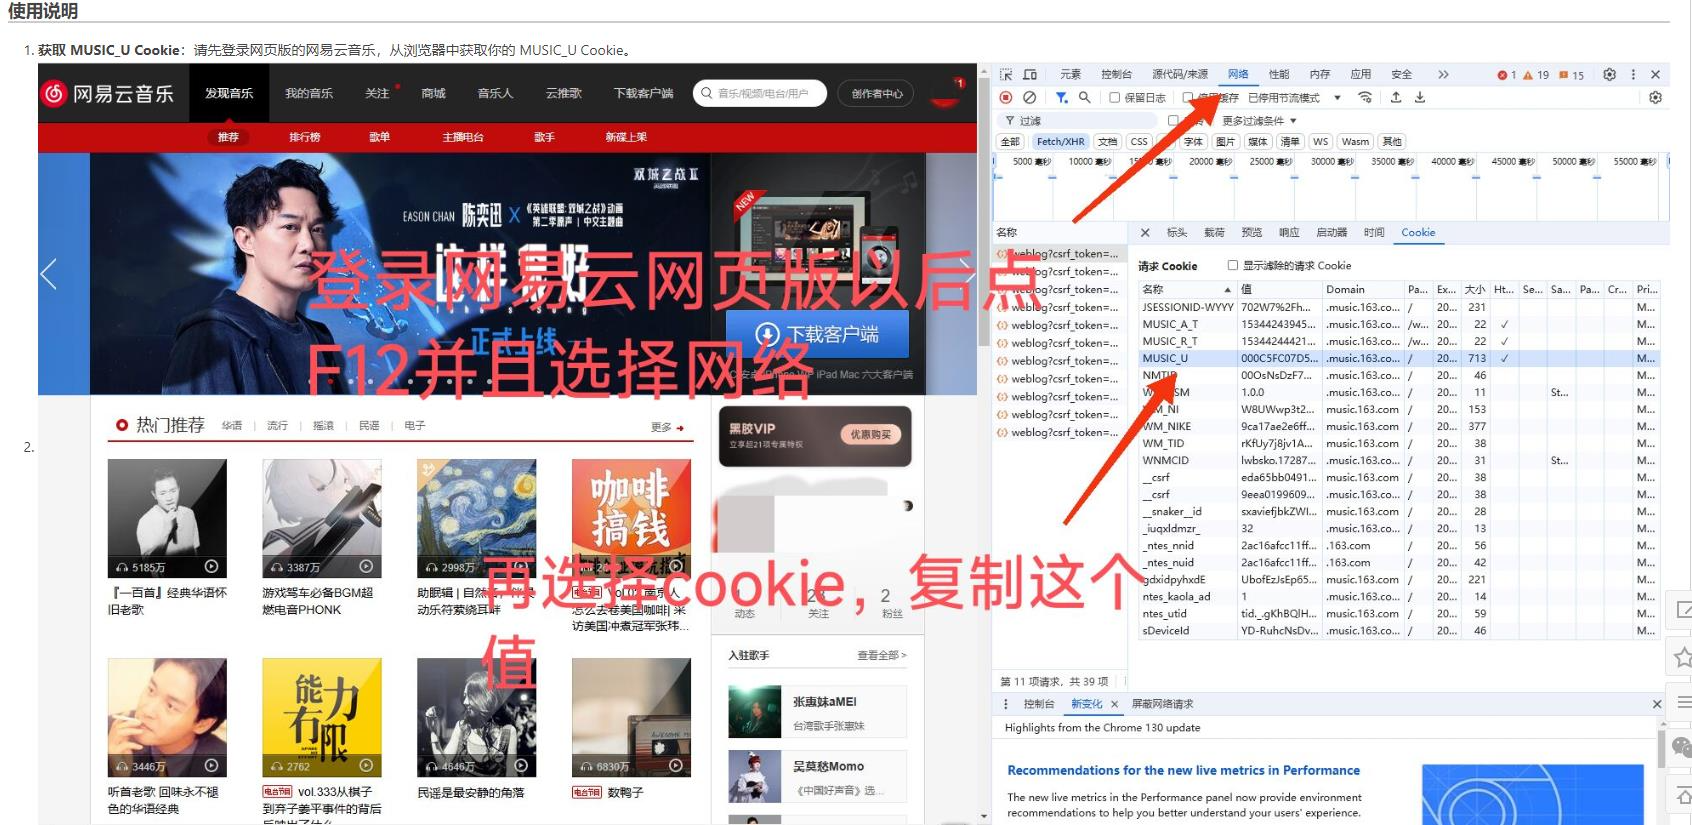Click the star favorite icon on right sidebar
Image resolution: width=1692 pixels, height=825 pixels.
pos(1682,657)
